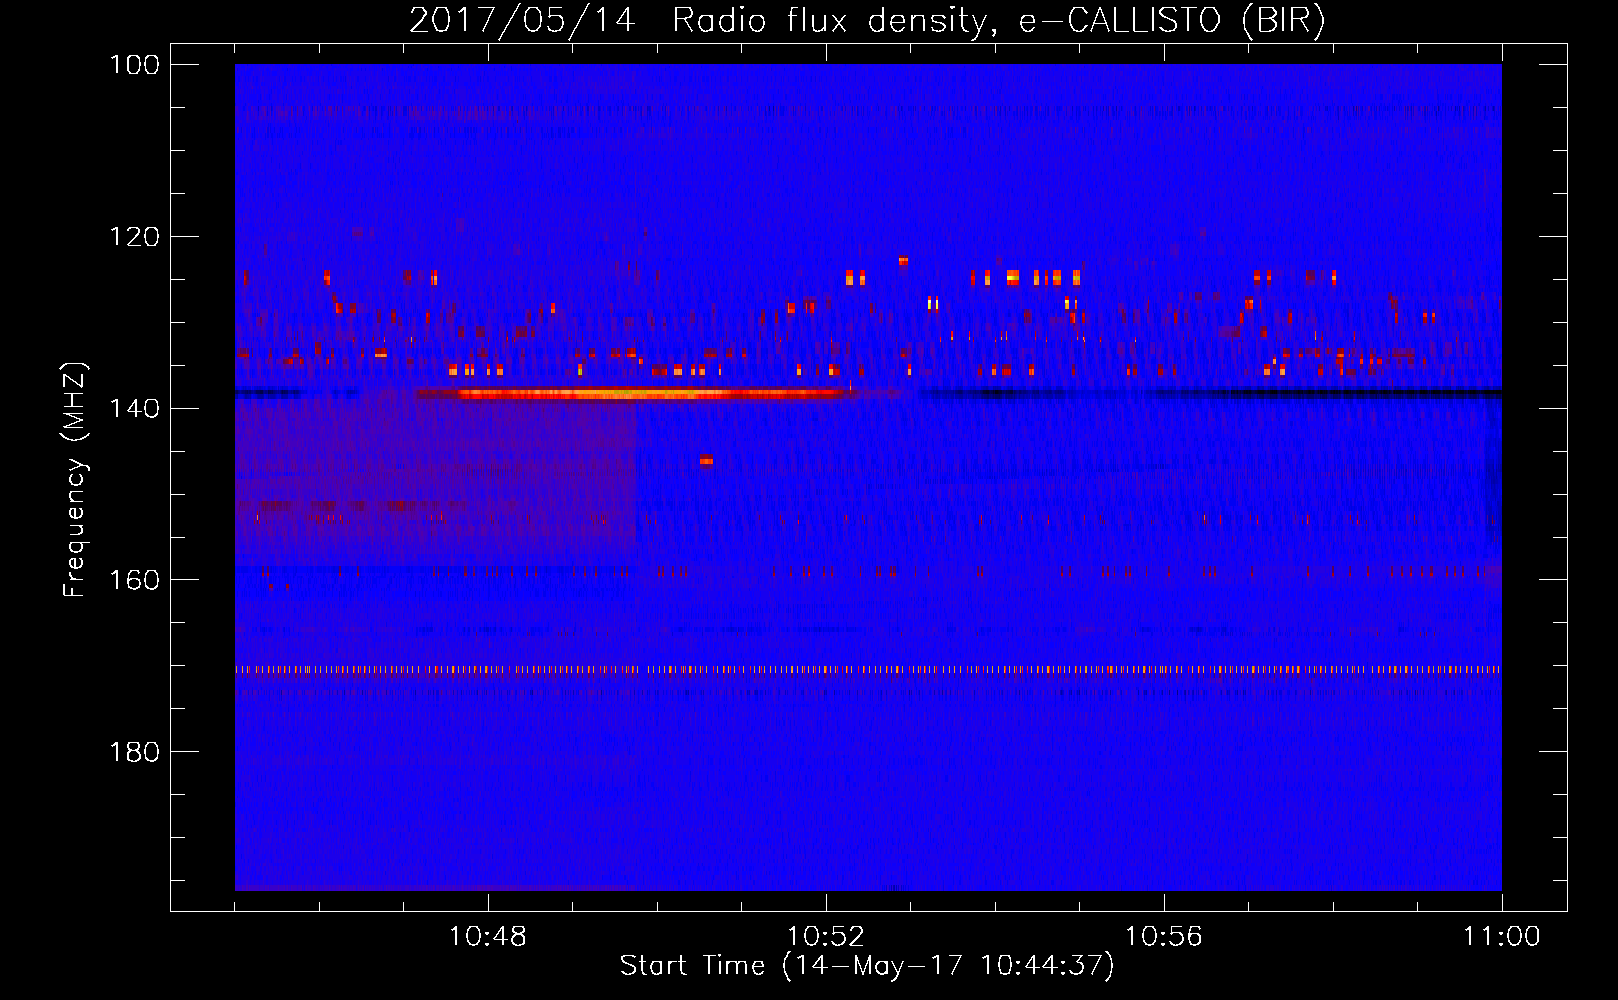1618x1000 pixels.
Task: Click the time label 10:56
Action: (x=1164, y=937)
